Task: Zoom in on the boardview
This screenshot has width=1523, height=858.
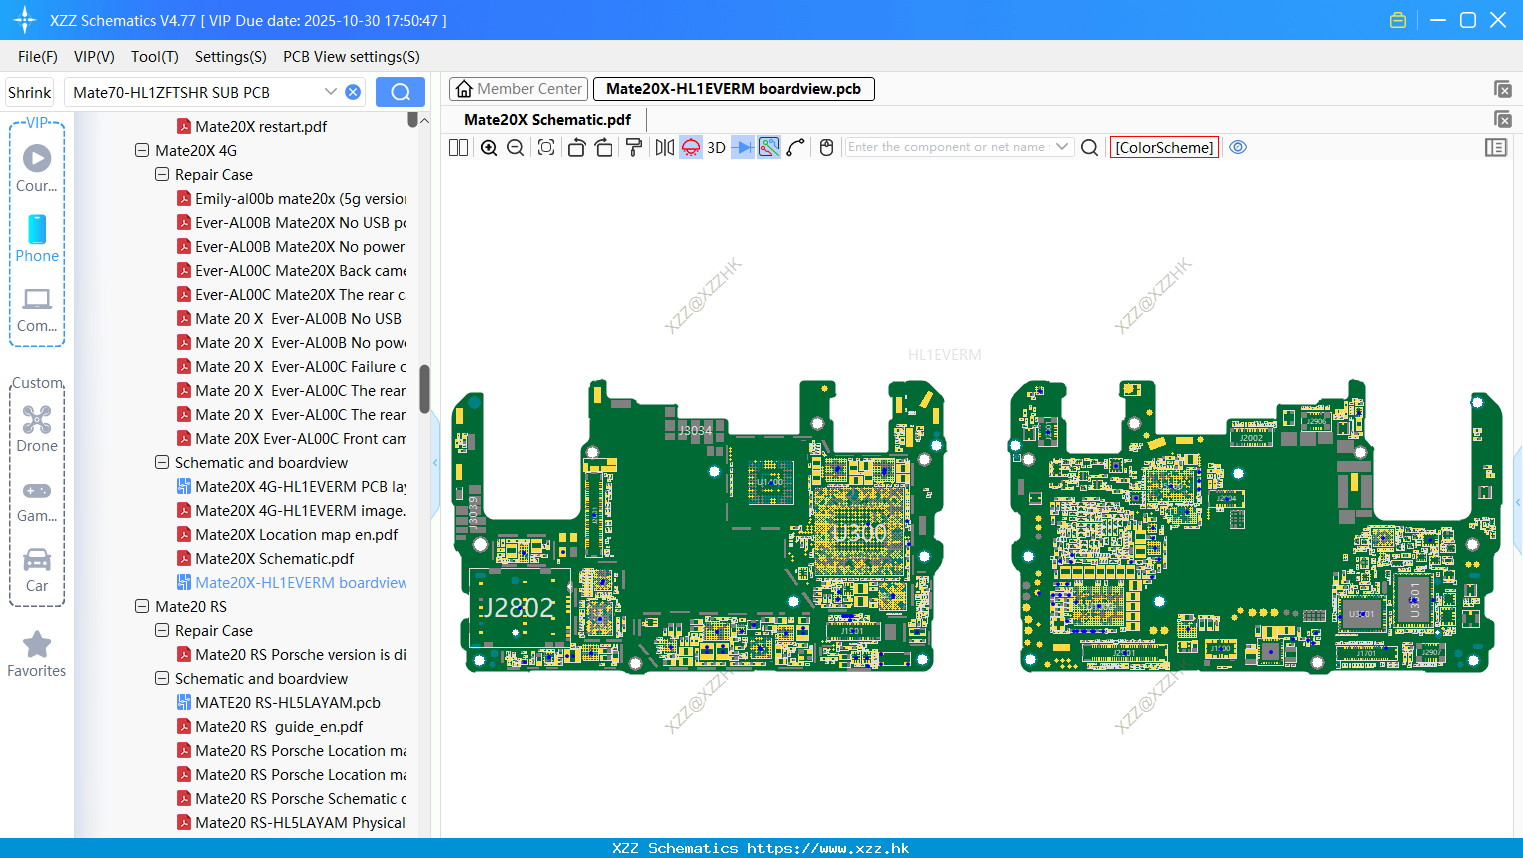Action: 489,147
